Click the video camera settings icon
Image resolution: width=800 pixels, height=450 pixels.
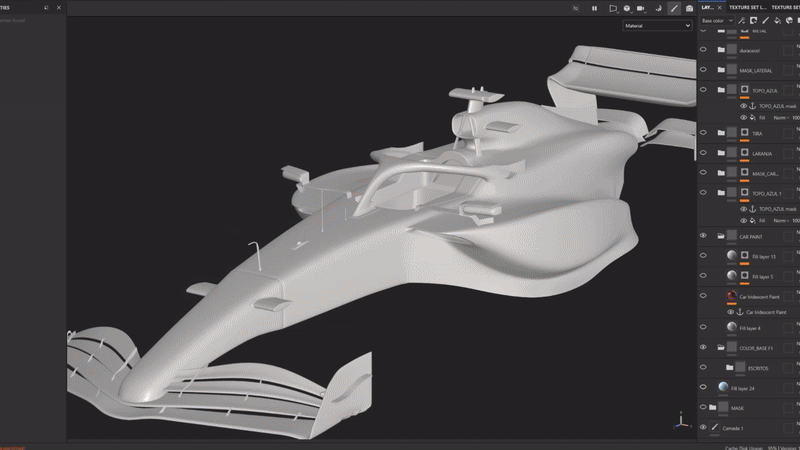tap(641, 8)
